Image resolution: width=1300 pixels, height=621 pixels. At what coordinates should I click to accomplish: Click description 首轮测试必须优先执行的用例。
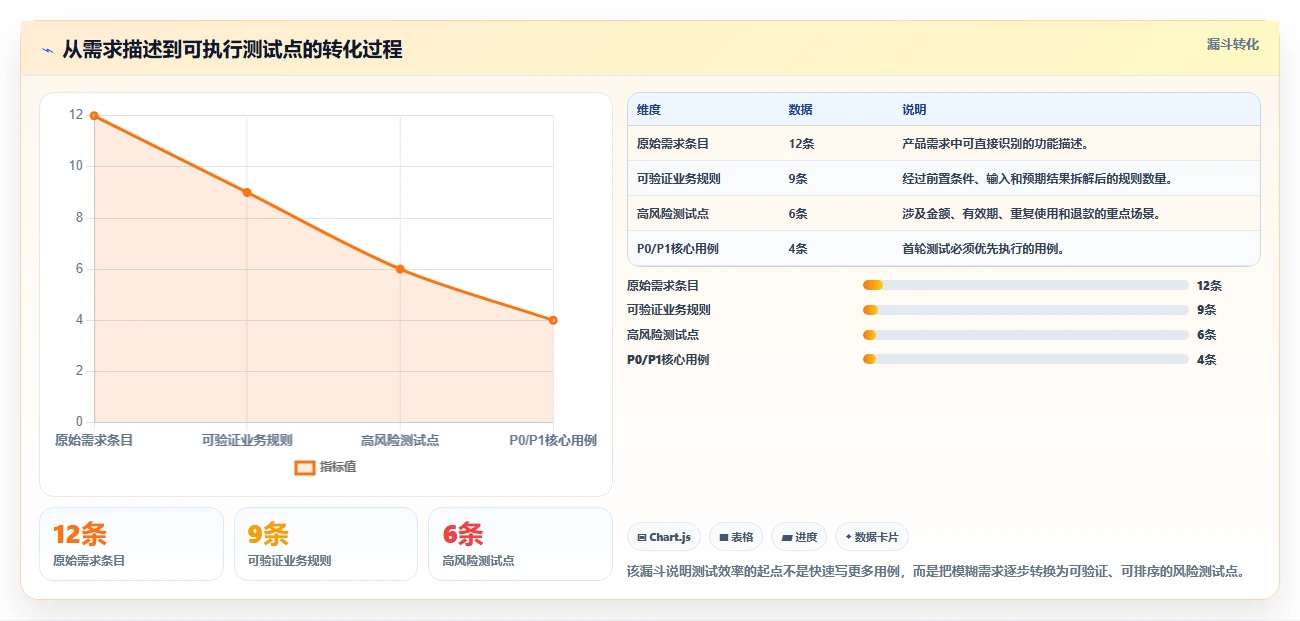(983, 249)
